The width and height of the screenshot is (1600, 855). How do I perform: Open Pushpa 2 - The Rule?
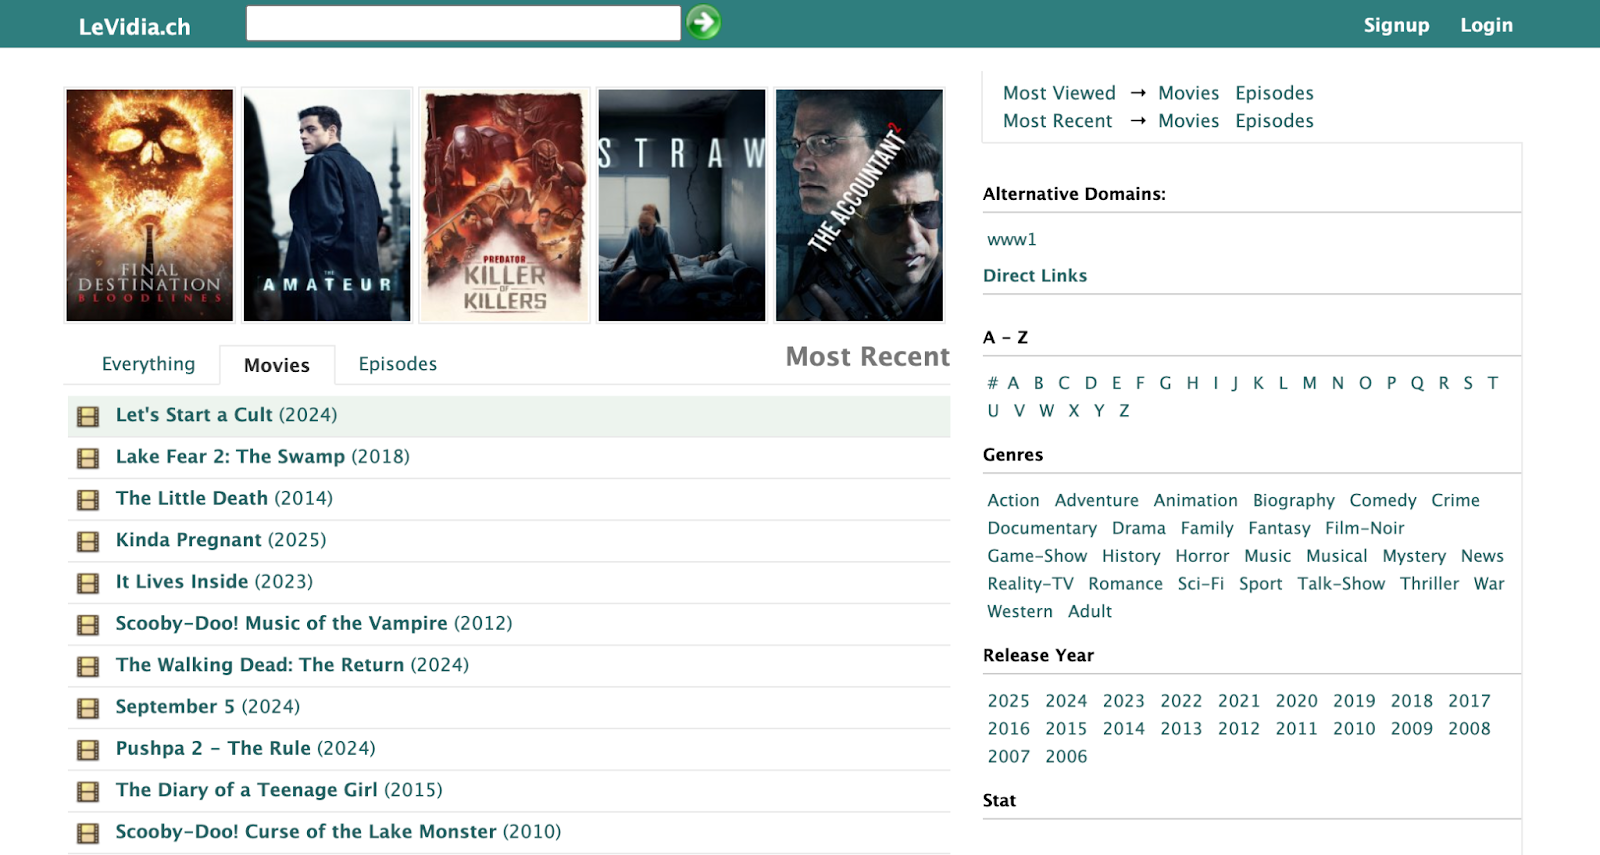[x=246, y=748]
